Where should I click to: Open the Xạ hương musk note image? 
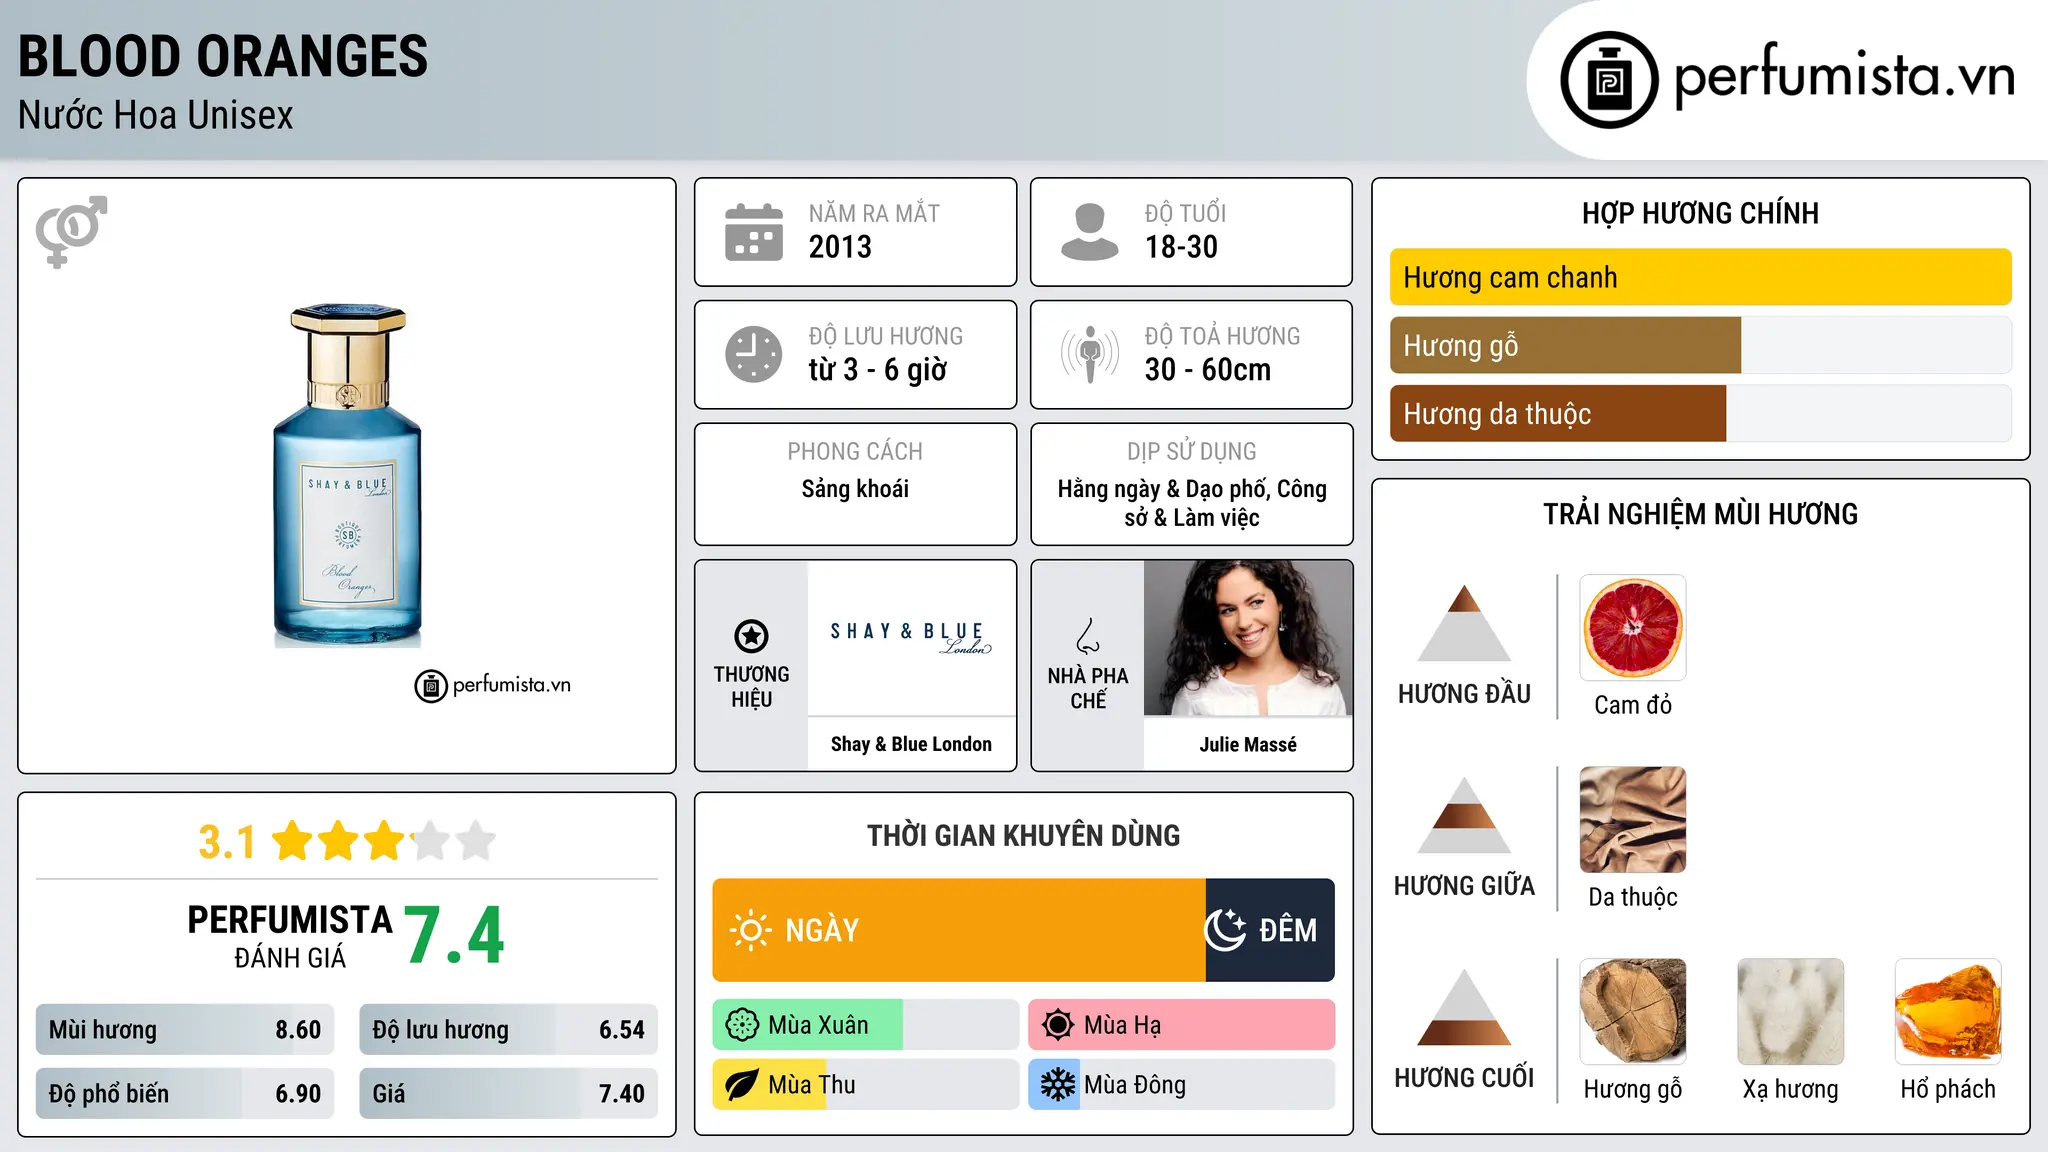1790,1012
